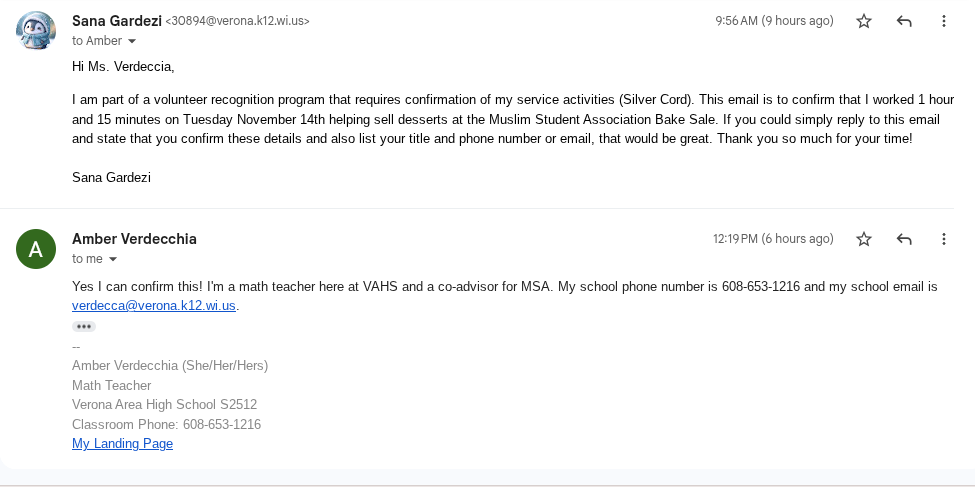Click Amber's green "A" avatar
The width and height of the screenshot is (975, 487).
(36, 249)
